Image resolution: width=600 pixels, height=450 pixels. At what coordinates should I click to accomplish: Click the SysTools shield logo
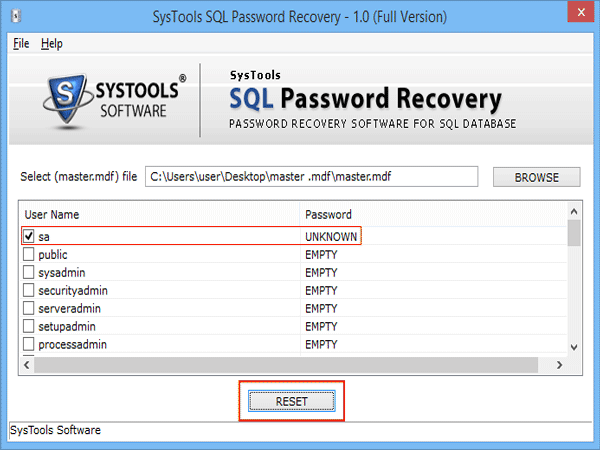tap(67, 100)
